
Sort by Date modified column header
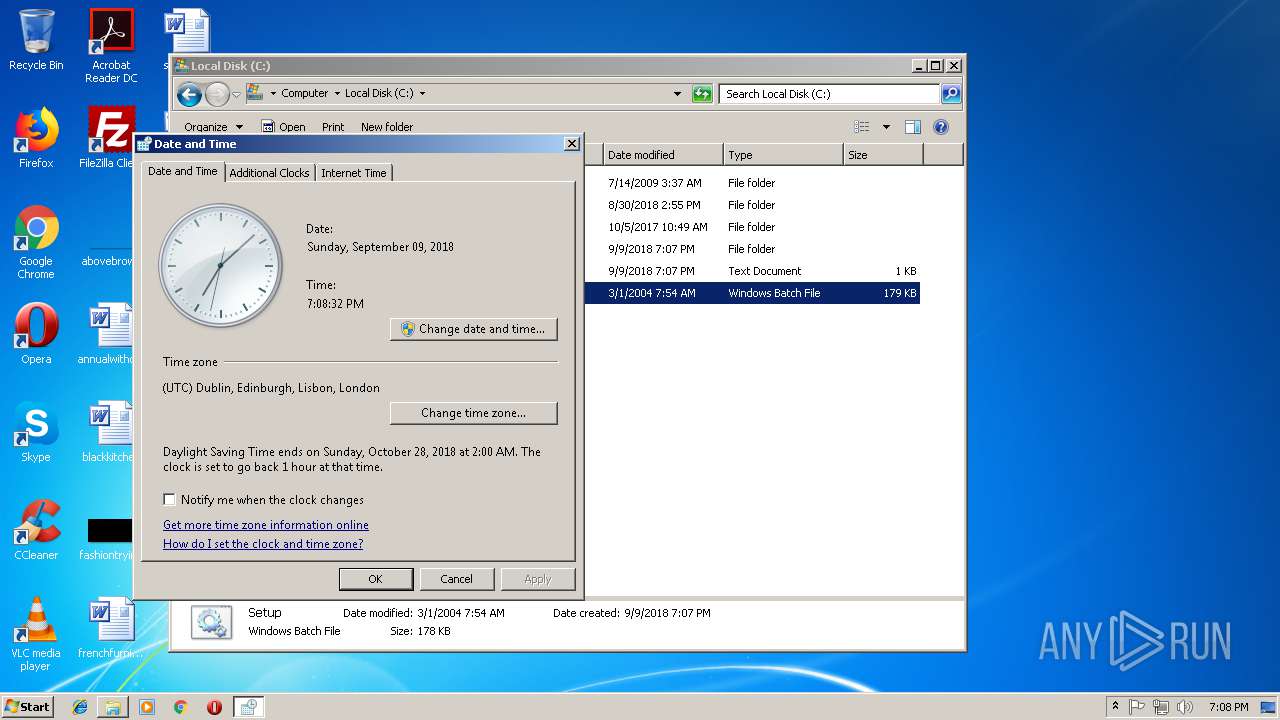[663, 155]
